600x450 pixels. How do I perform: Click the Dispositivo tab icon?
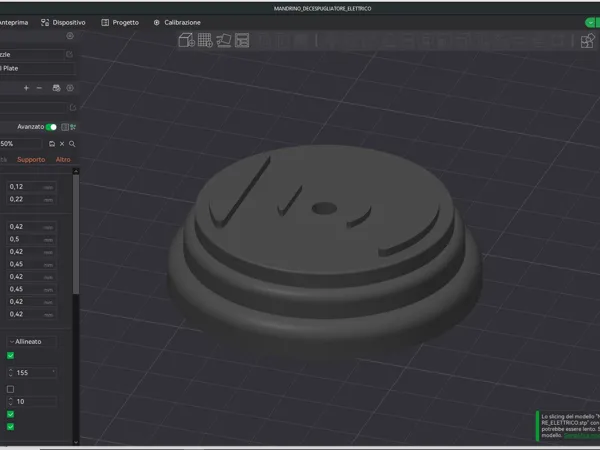click(45, 23)
